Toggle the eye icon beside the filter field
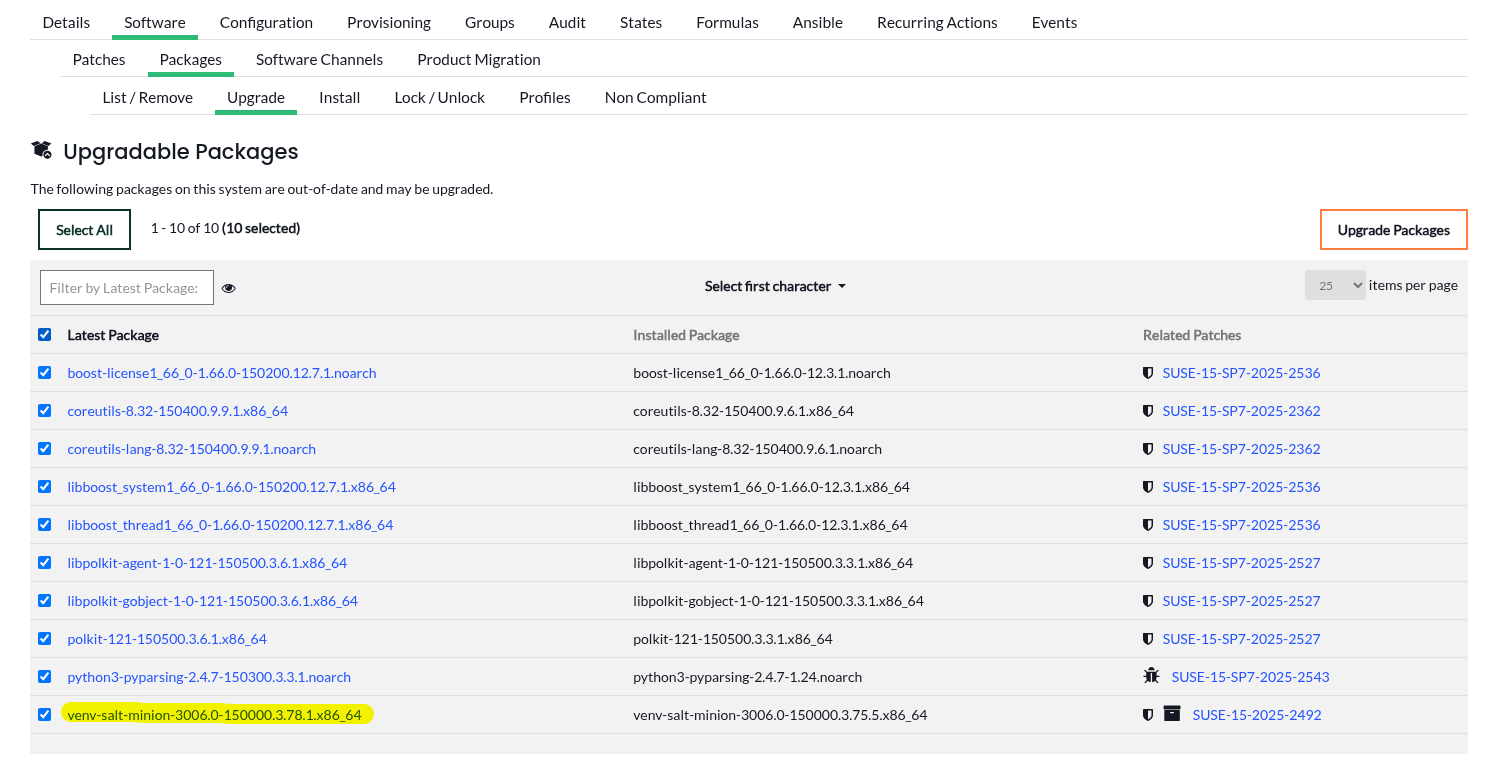The height and width of the screenshot is (769, 1488). click(x=229, y=288)
